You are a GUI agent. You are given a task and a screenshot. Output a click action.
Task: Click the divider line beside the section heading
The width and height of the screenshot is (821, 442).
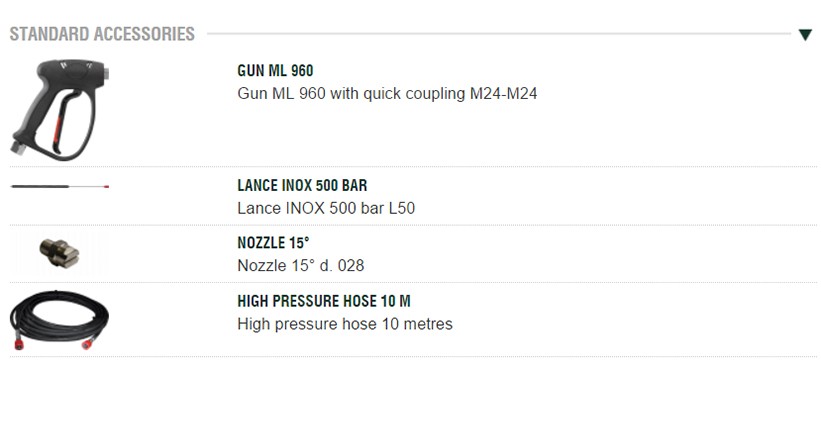coord(498,35)
